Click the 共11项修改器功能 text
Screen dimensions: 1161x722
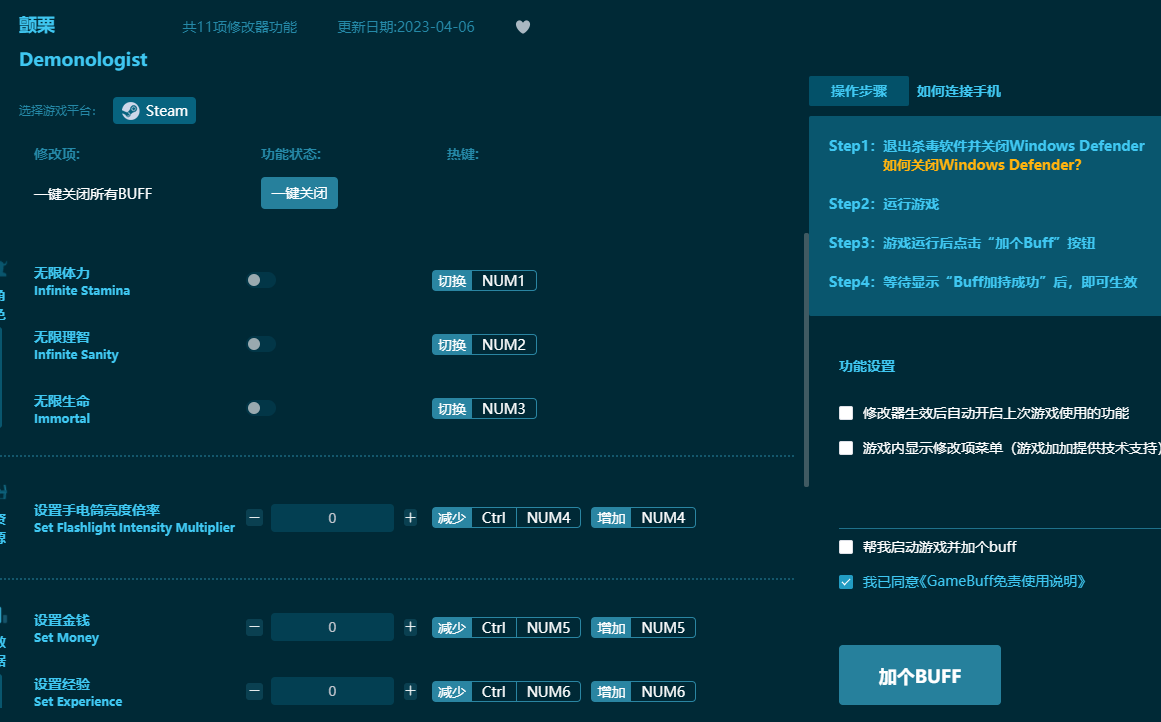tap(240, 27)
